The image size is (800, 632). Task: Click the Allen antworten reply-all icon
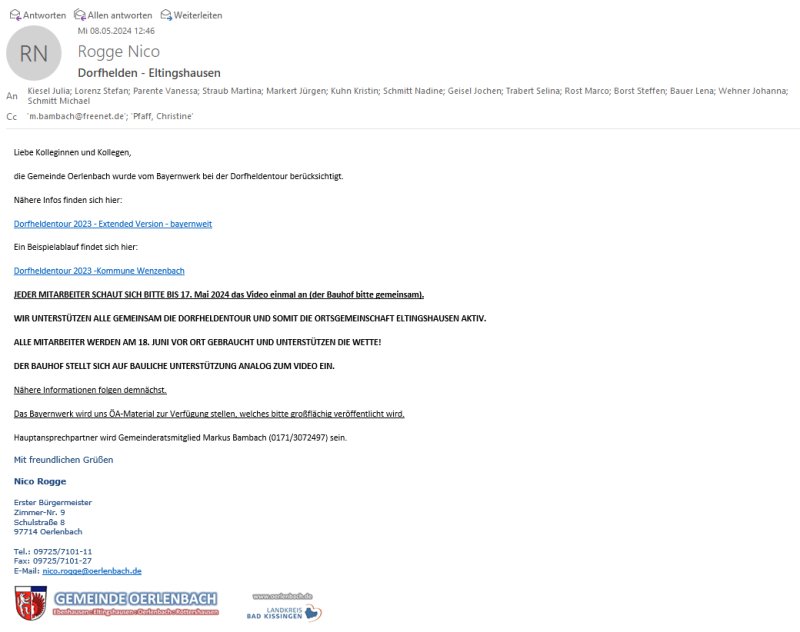tap(80, 15)
